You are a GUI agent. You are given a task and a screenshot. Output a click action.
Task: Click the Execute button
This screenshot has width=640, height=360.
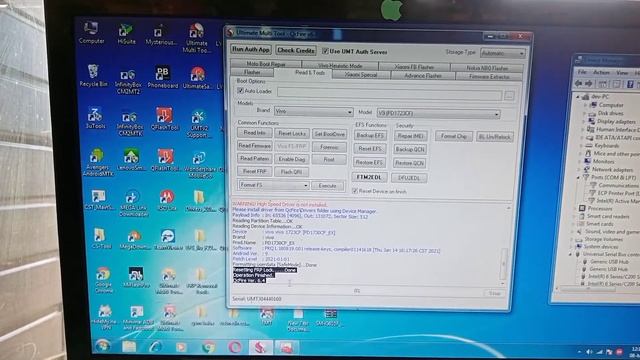coord(327,186)
